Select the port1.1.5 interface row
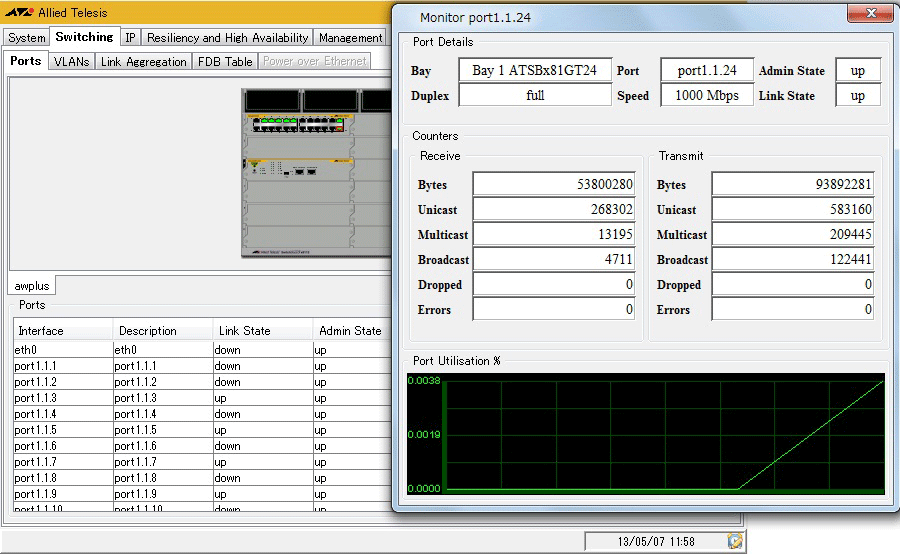Image resolution: width=900 pixels, height=554 pixels. 62,430
